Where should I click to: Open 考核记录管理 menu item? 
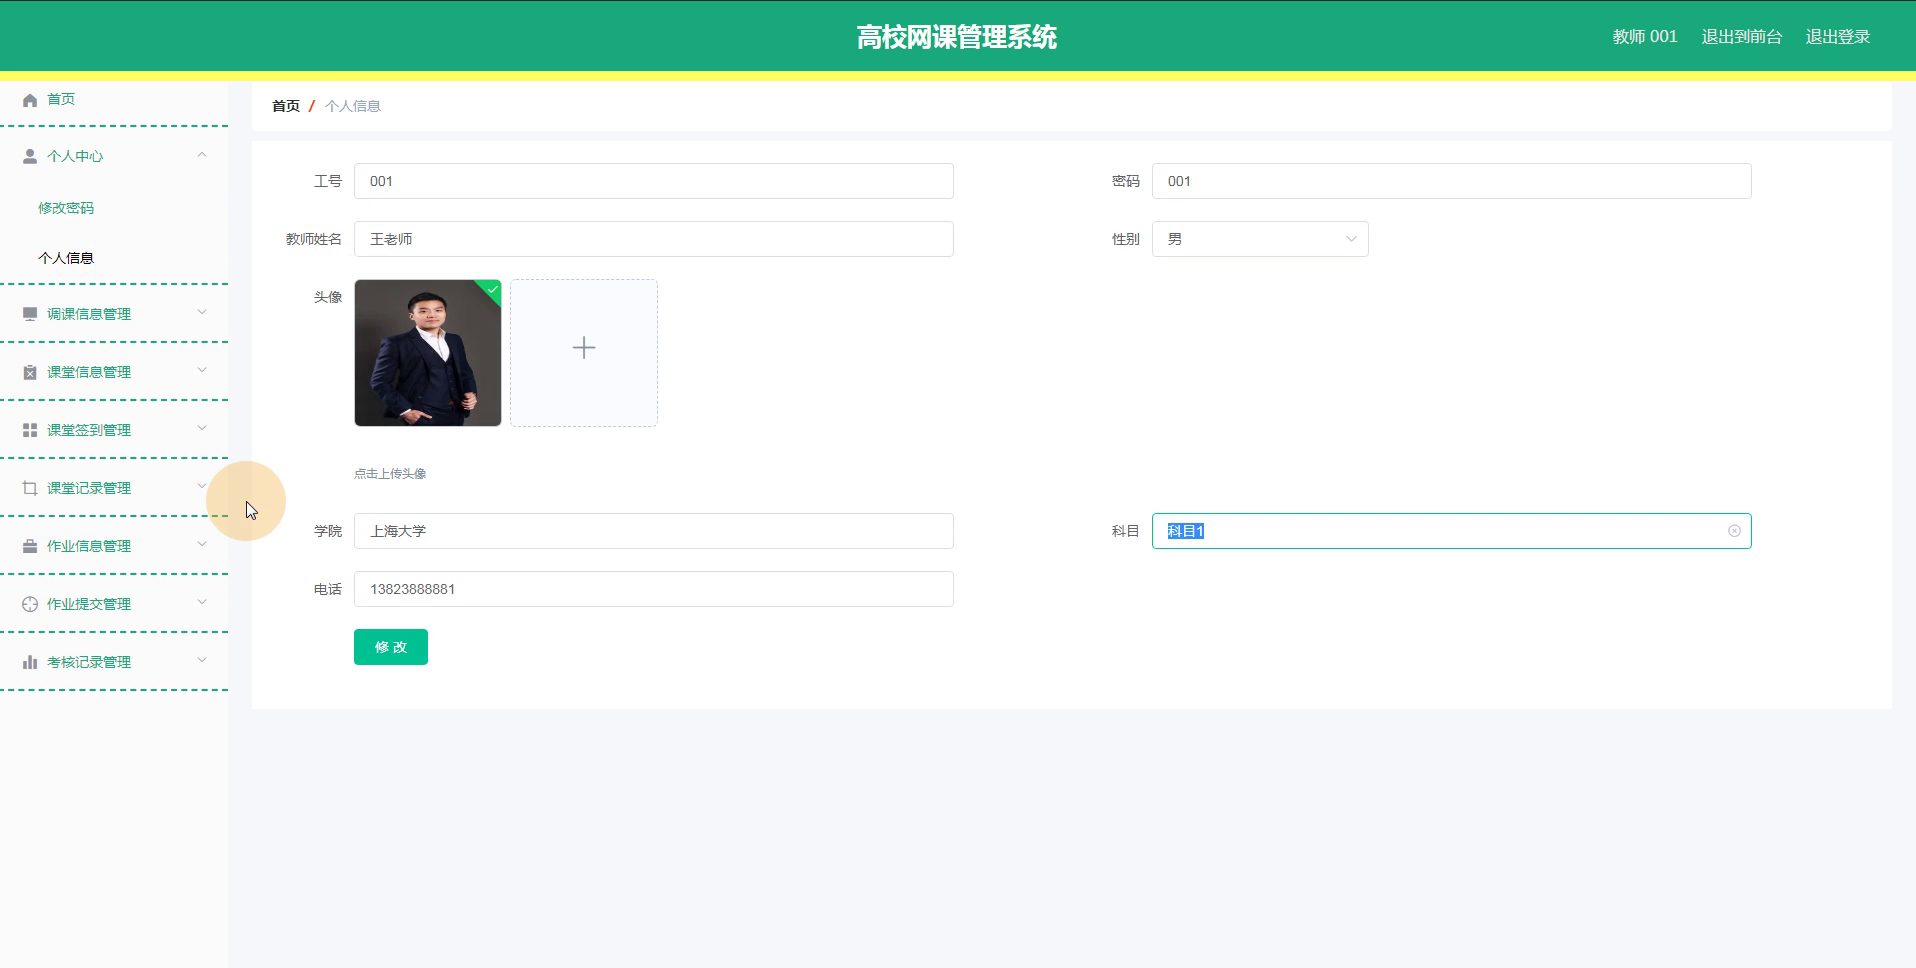[114, 662]
